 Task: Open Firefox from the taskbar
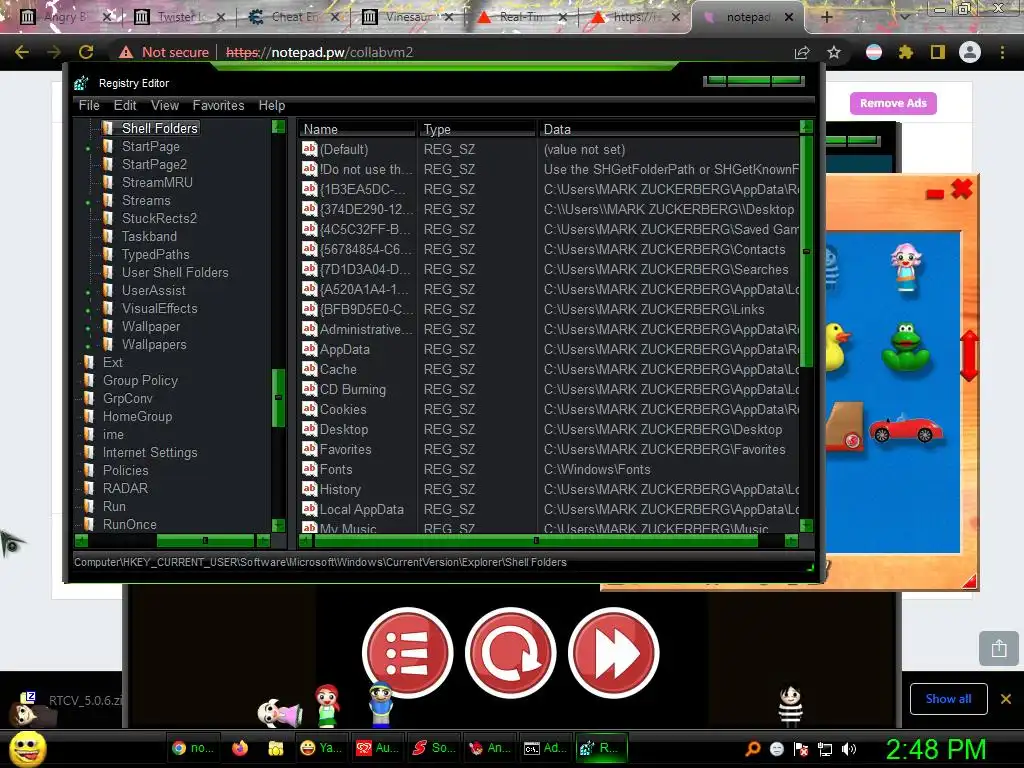click(240, 748)
